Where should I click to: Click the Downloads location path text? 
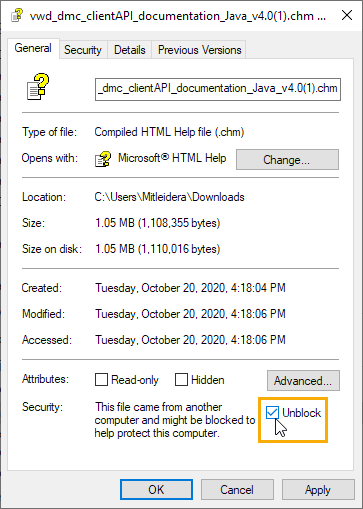(169, 197)
